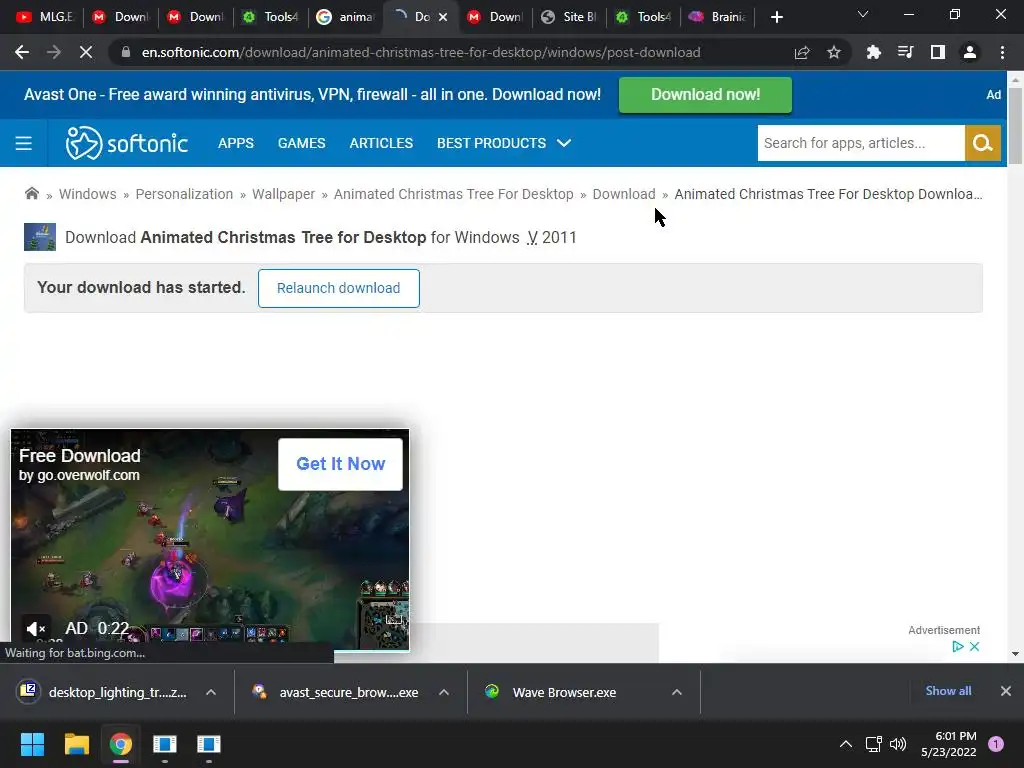Toggle the Chrome side panel icon
Viewport: 1024px width, 768px height.
click(x=938, y=52)
